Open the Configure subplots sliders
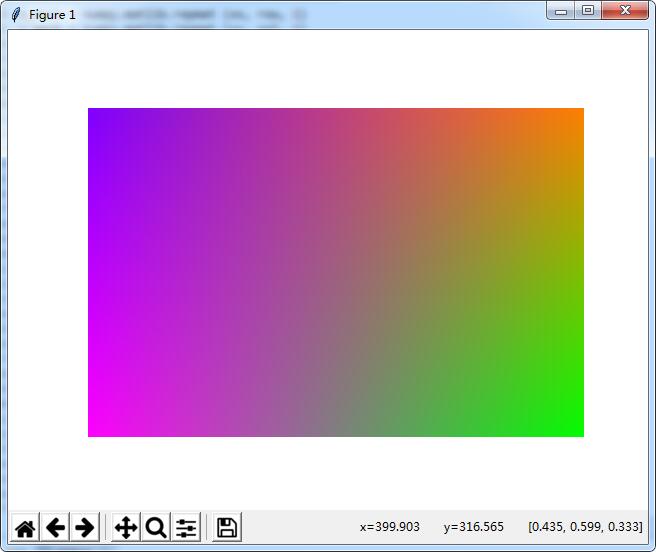Viewport: 656px width, 552px height. click(186, 527)
